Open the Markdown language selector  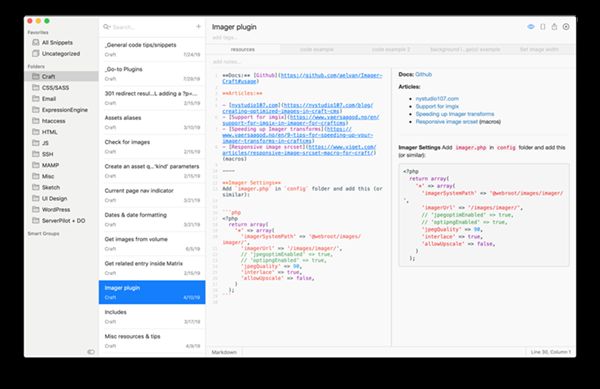tap(224, 352)
